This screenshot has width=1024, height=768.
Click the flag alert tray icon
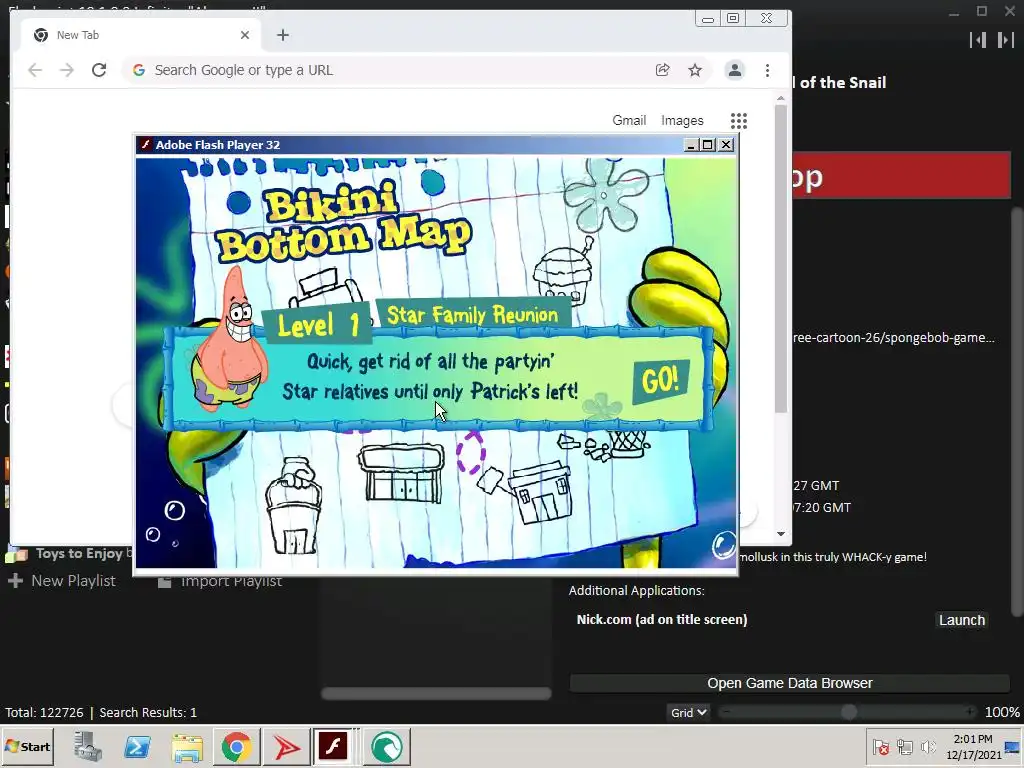(881, 746)
